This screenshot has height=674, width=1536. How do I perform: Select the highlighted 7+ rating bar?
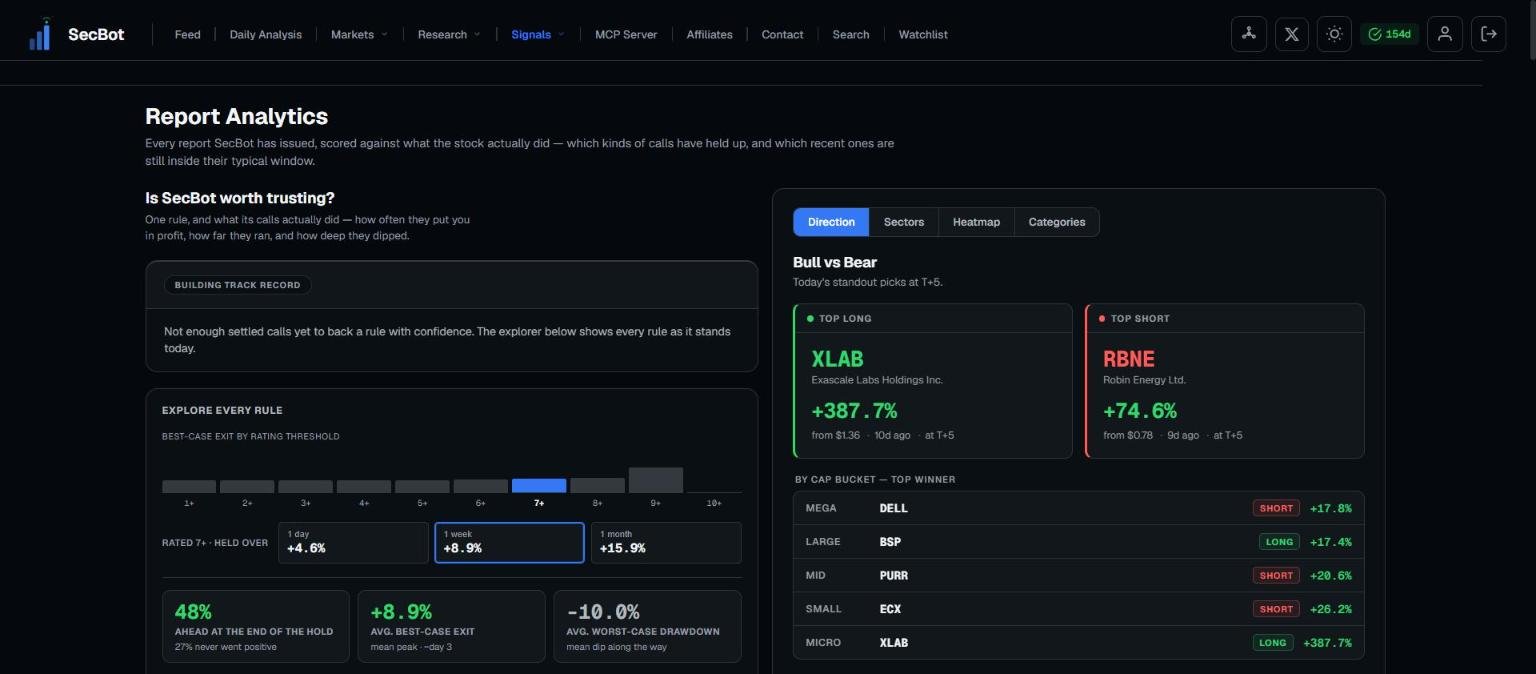[539, 486]
